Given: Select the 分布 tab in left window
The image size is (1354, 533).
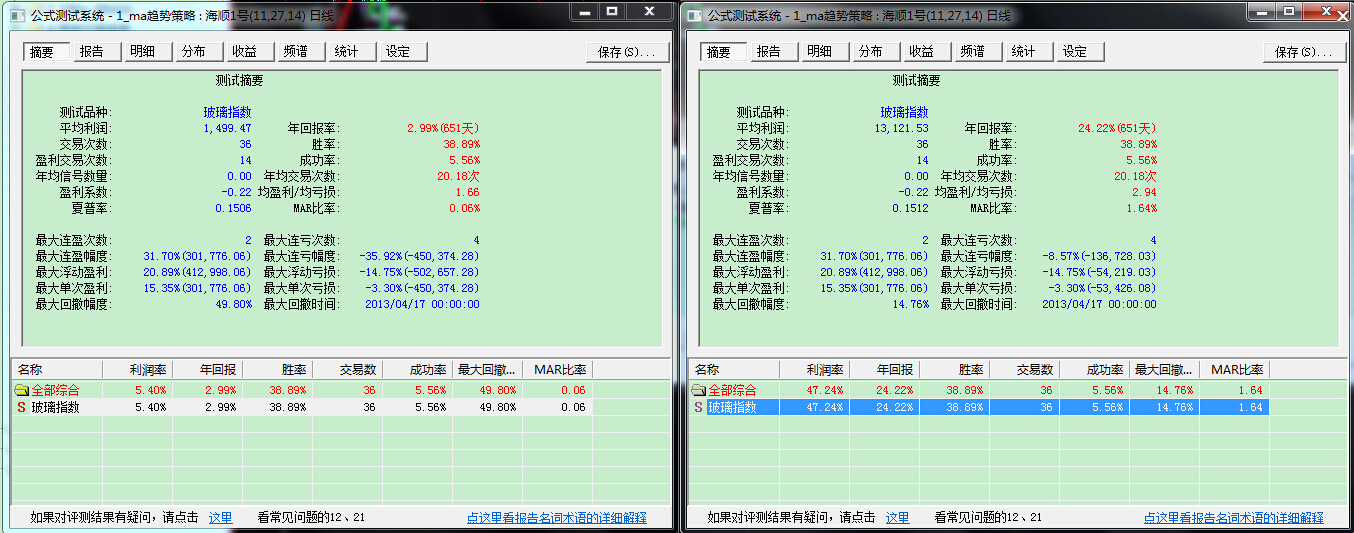Looking at the screenshot, I should (x=193, y=52).
